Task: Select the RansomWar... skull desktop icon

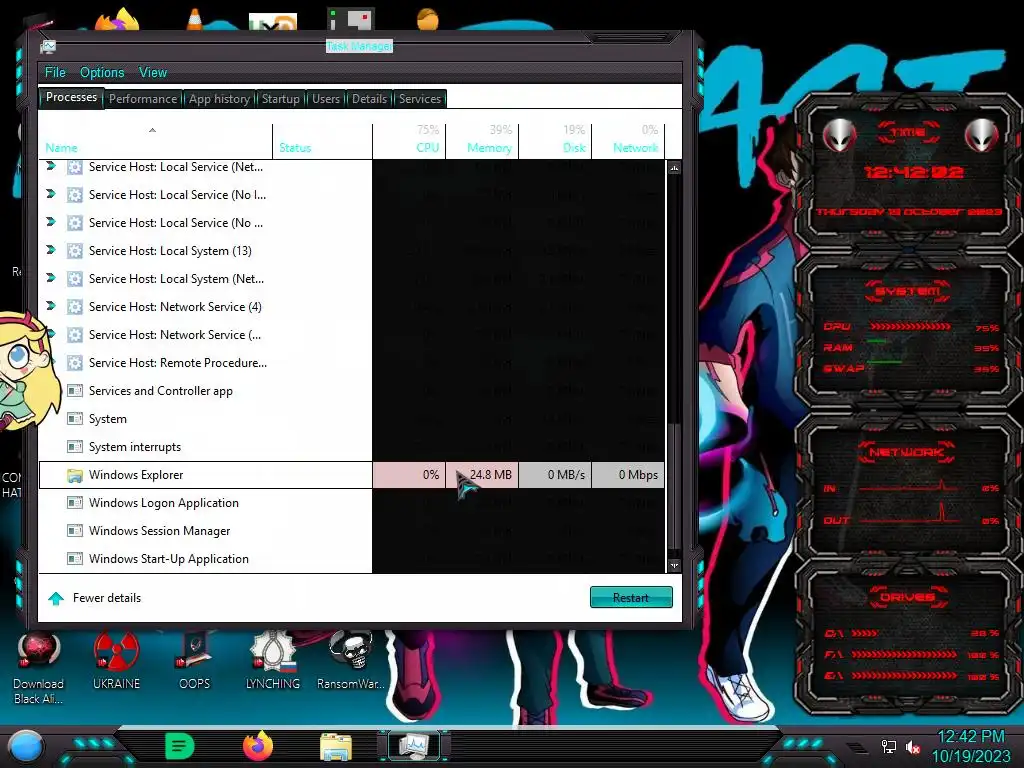Action: (x=351, y=660)
